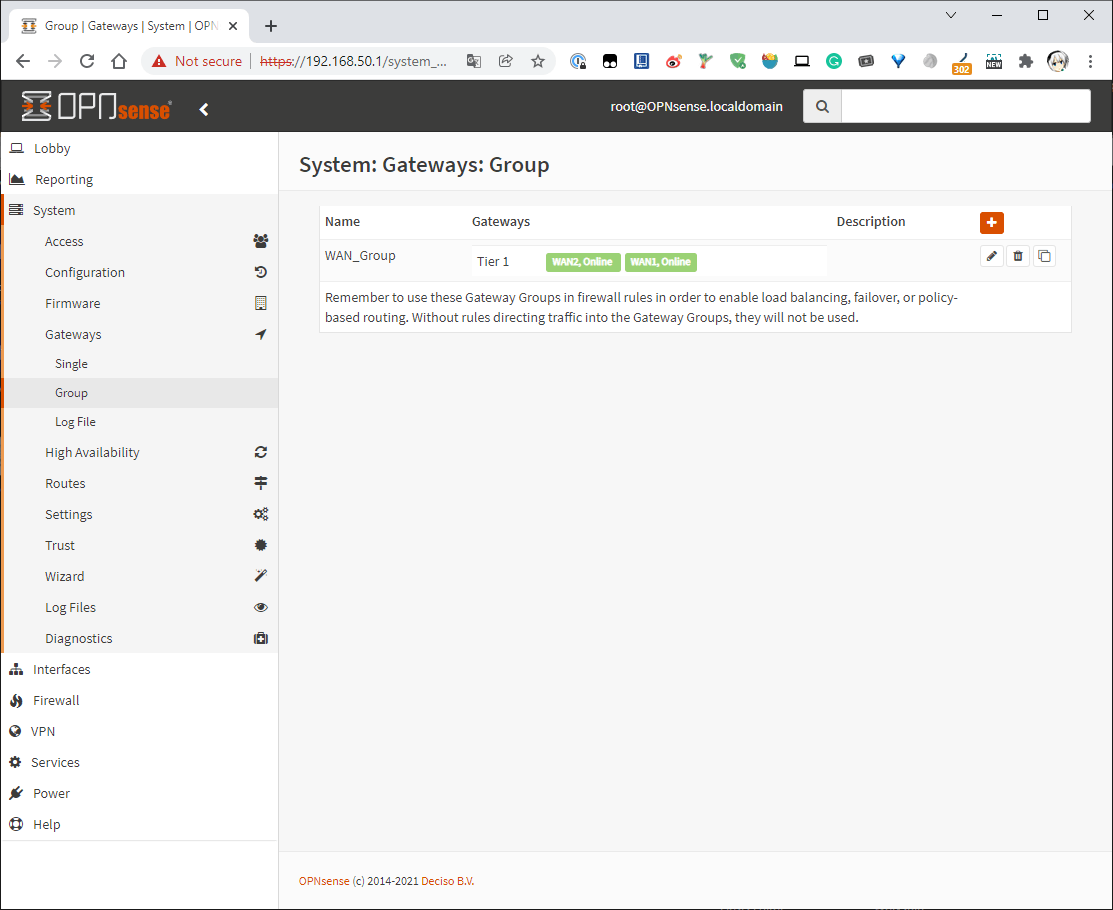Open the Gateways Log File item
The width and height of the screenshot is (1113, 910).
pyautogui.click(x=75, y=422)
